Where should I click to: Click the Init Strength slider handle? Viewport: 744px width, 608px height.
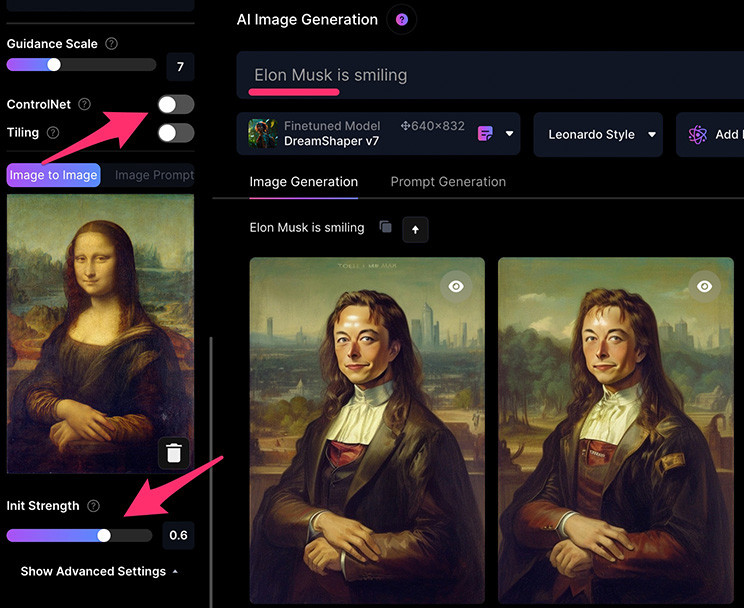[x=104, y=535]
